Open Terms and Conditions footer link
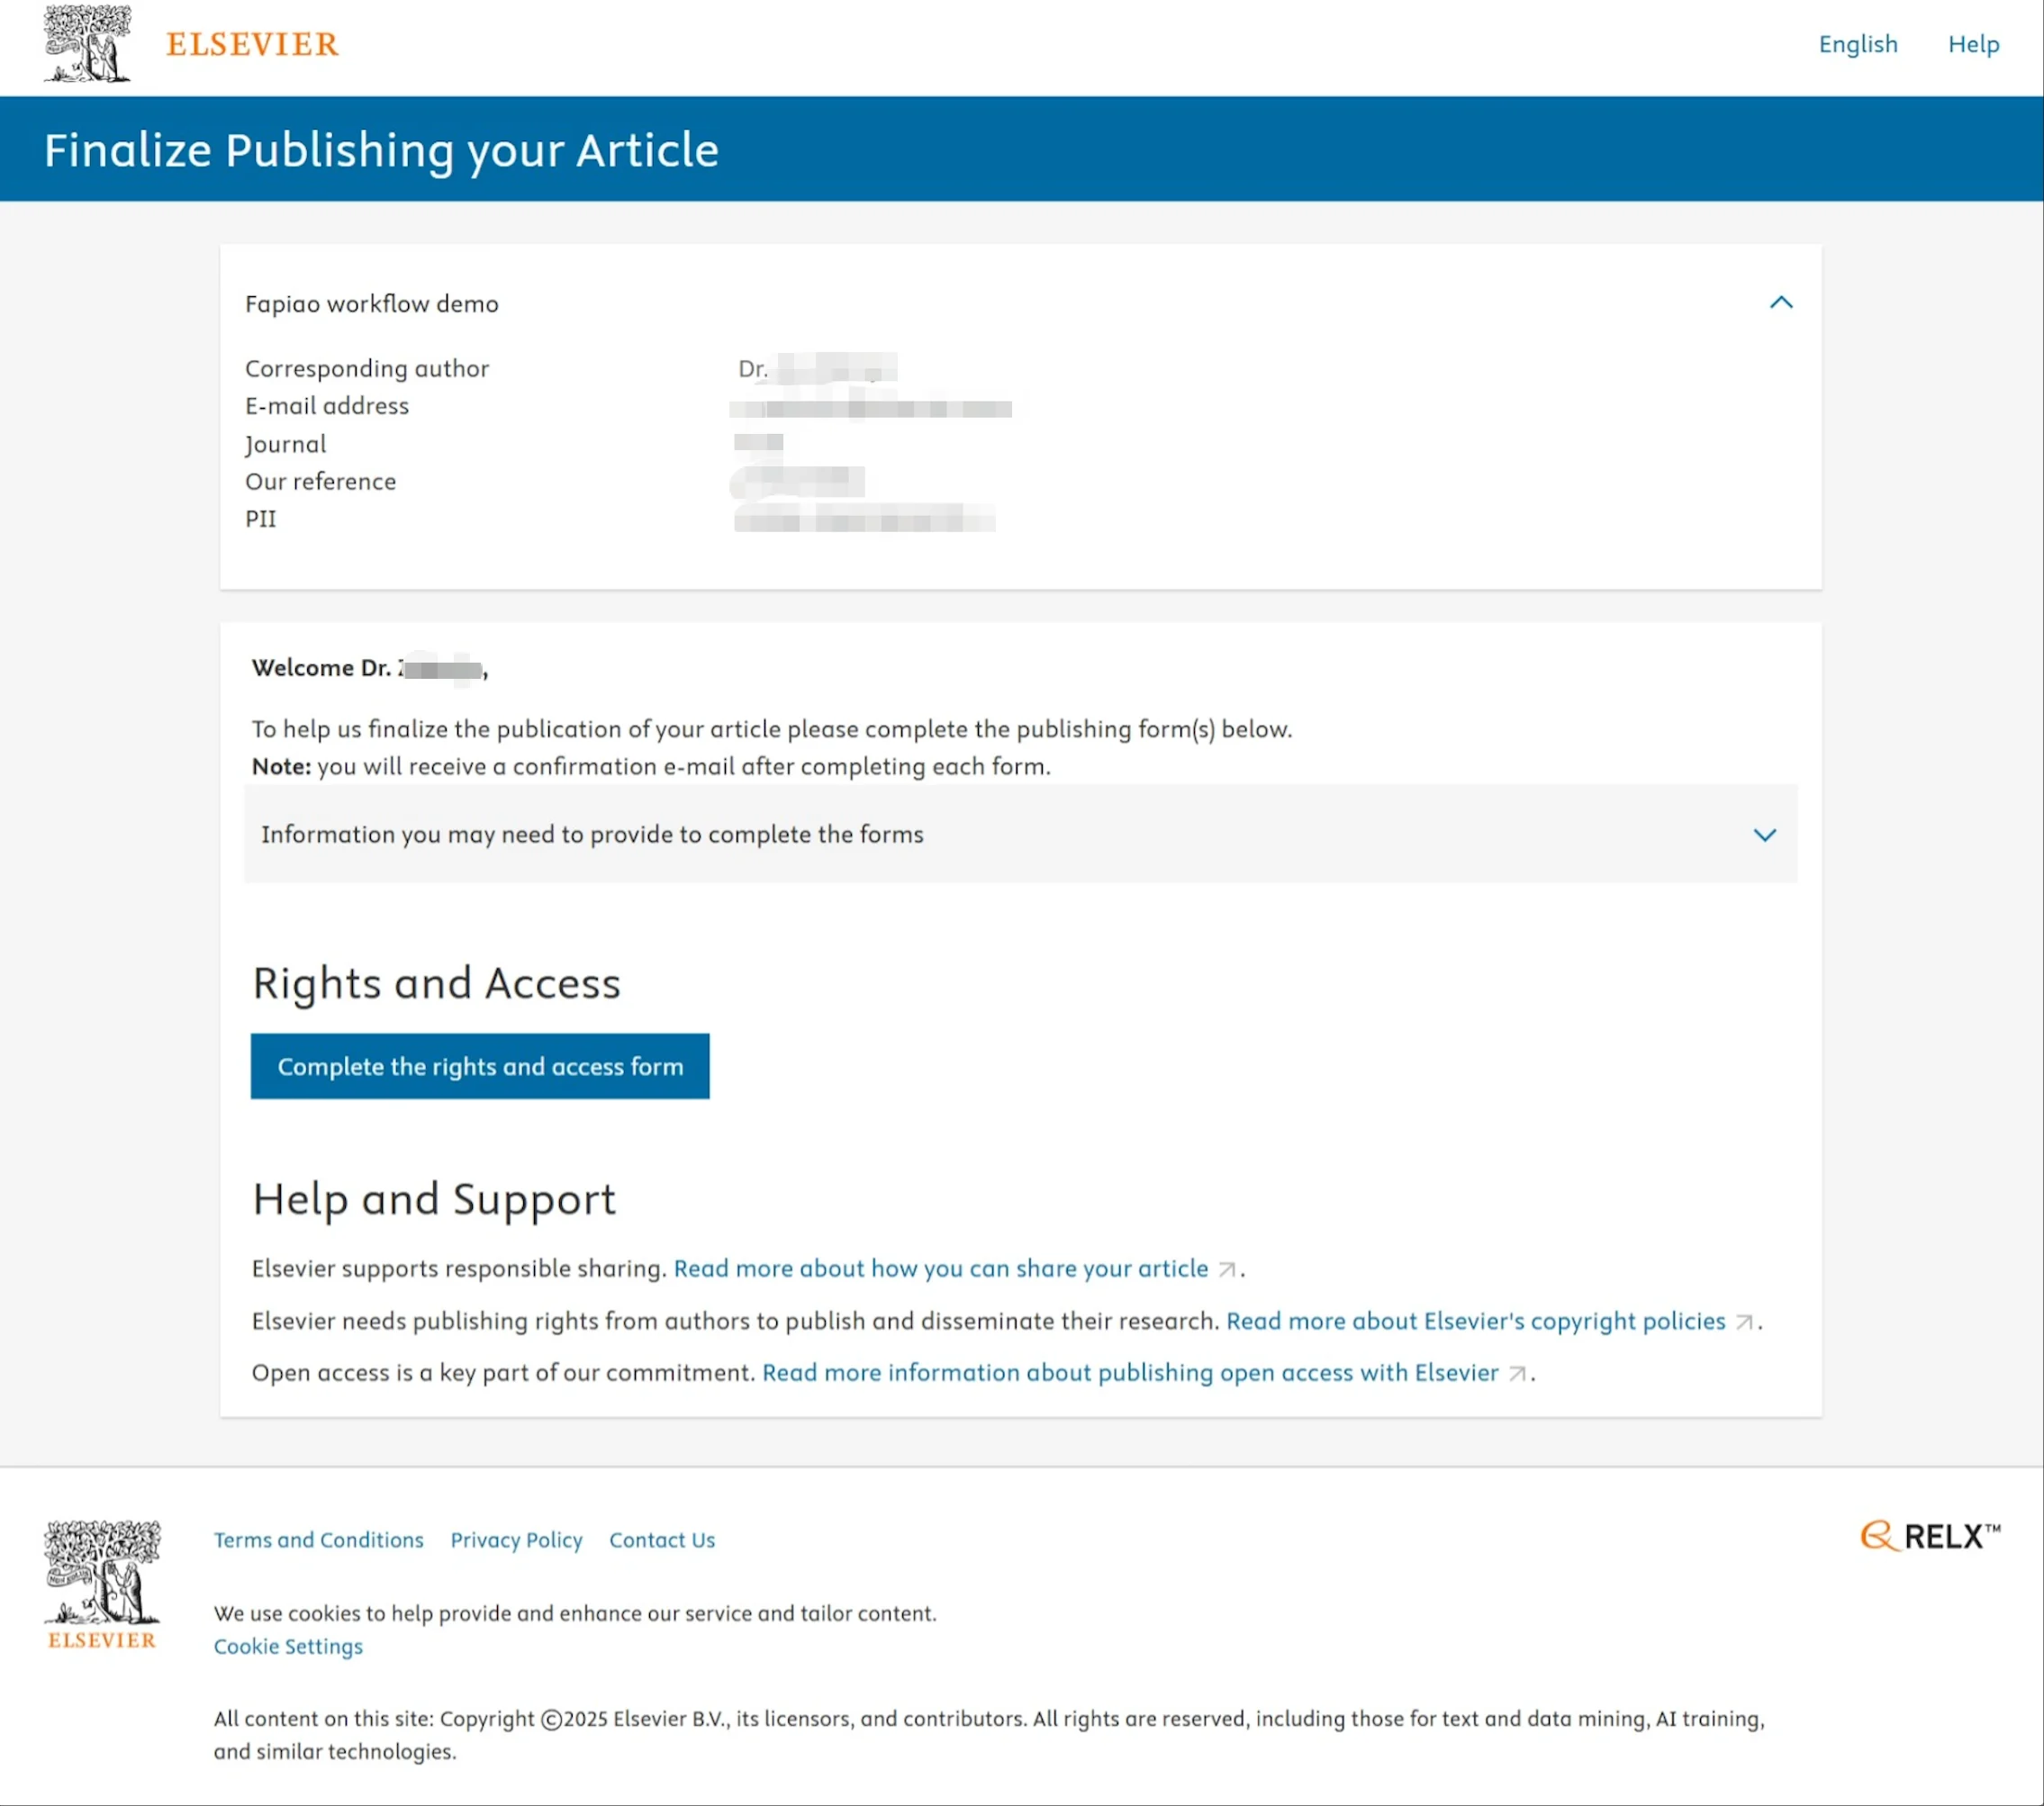Viewport: 2044px width, 1806px height. [318, 1540]
